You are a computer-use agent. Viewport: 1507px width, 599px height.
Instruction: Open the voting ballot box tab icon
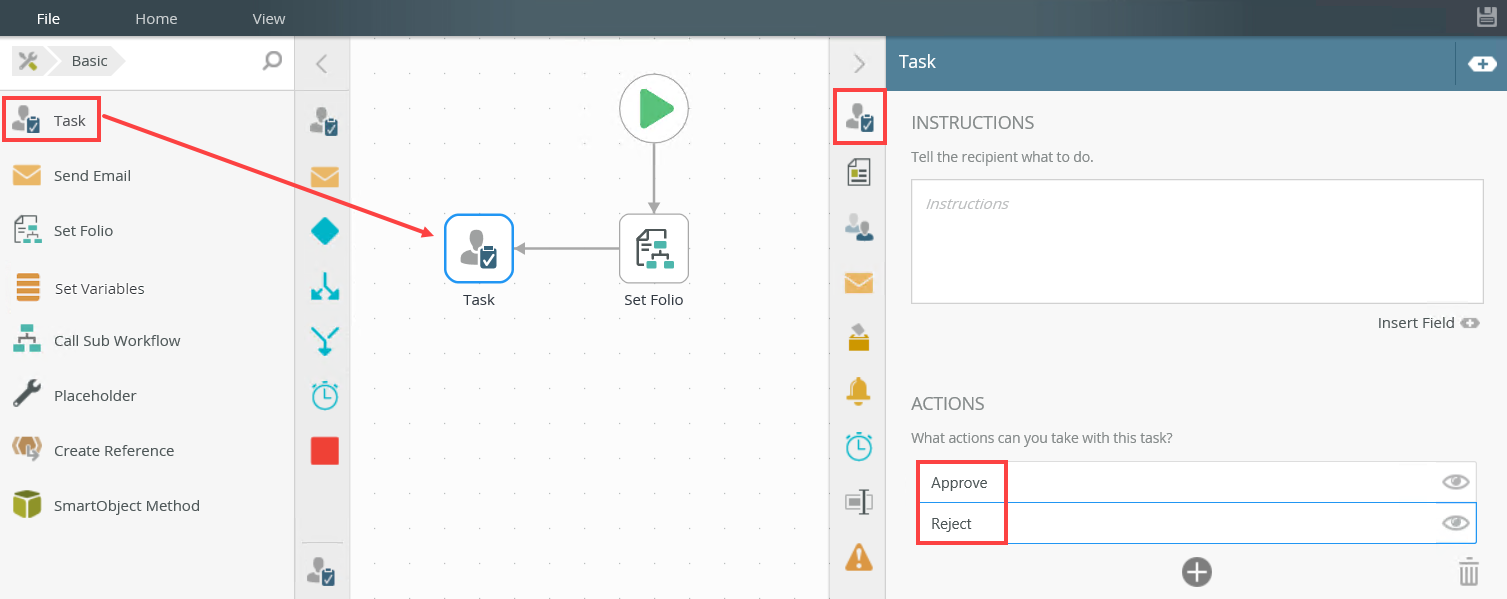[859, 338]
